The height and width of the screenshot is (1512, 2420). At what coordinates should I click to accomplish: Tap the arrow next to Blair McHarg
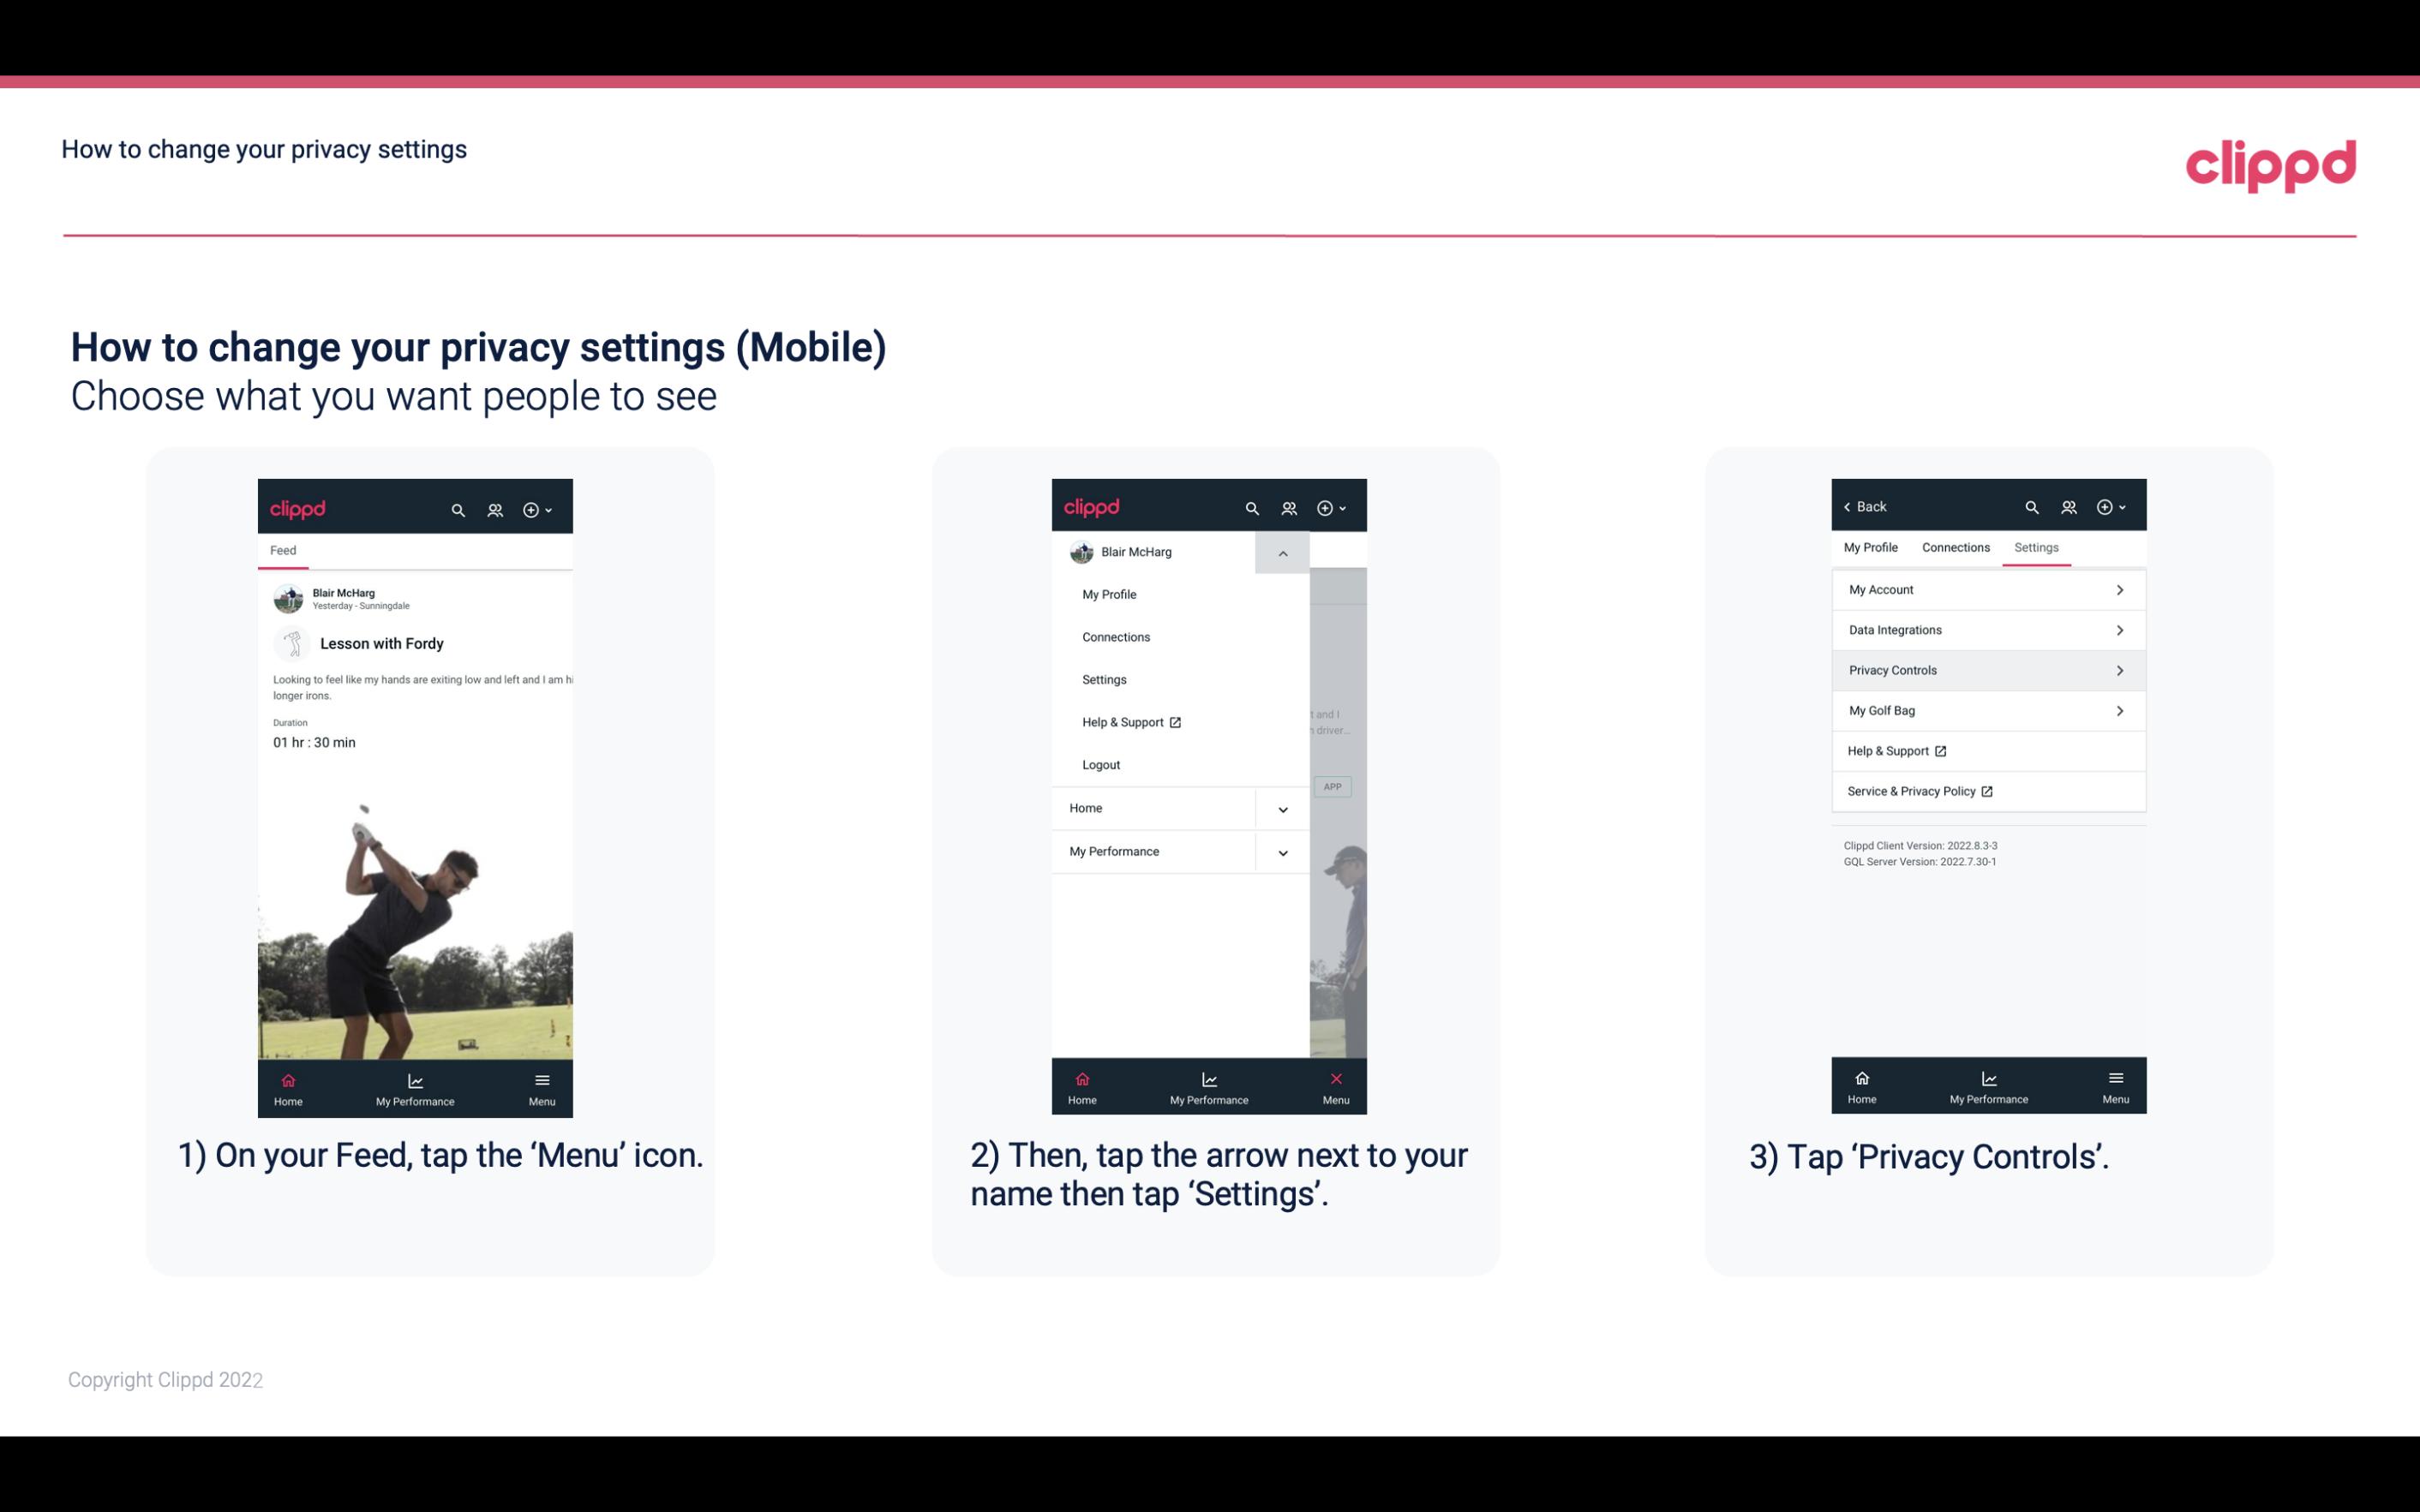click(x=1285, y=554)
